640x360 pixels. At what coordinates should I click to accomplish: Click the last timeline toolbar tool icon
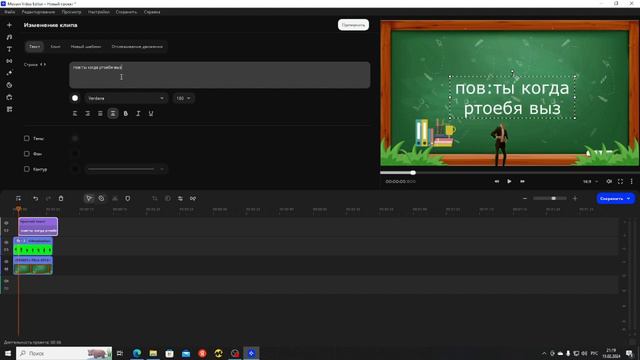pos(193,198)
